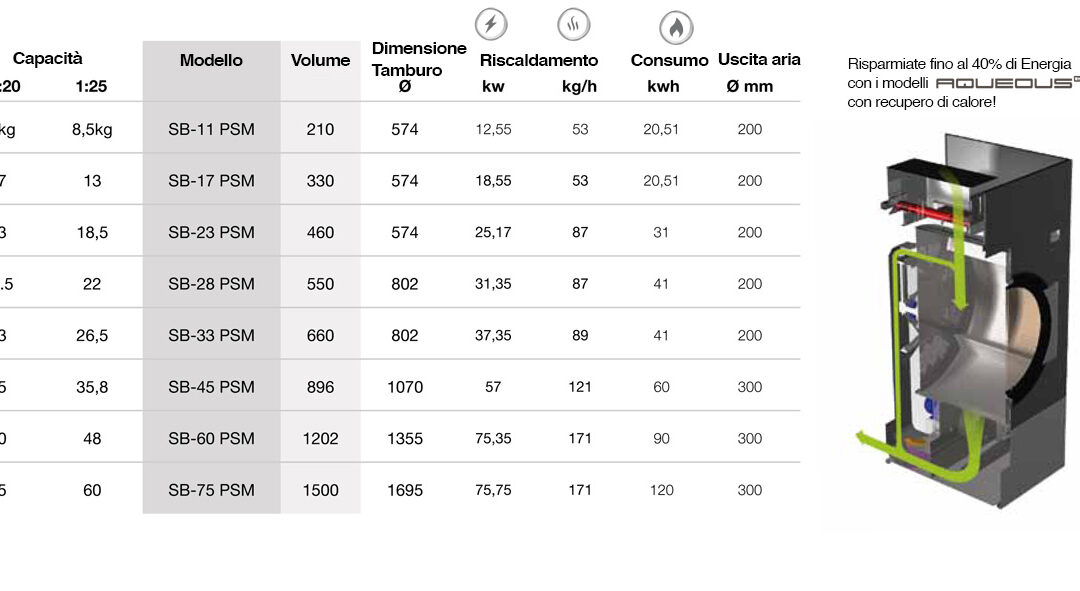This screenshot has width=1080, height=591.
Task: Click the Riscaldamento header label
Action: [539, 61]
